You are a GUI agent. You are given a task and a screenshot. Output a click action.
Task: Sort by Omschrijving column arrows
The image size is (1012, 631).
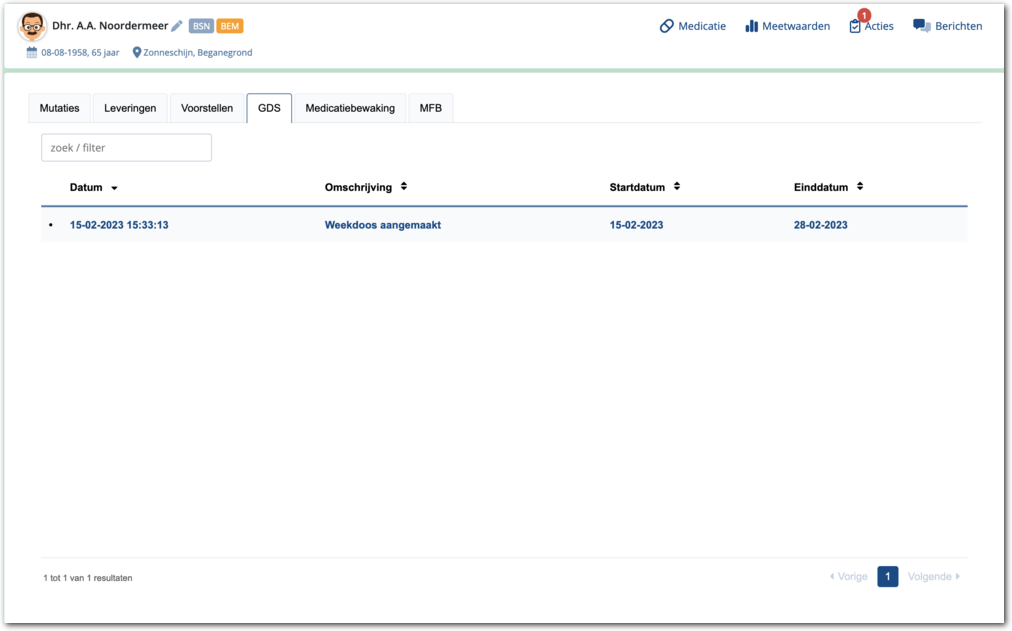click(x=404, y=187)
